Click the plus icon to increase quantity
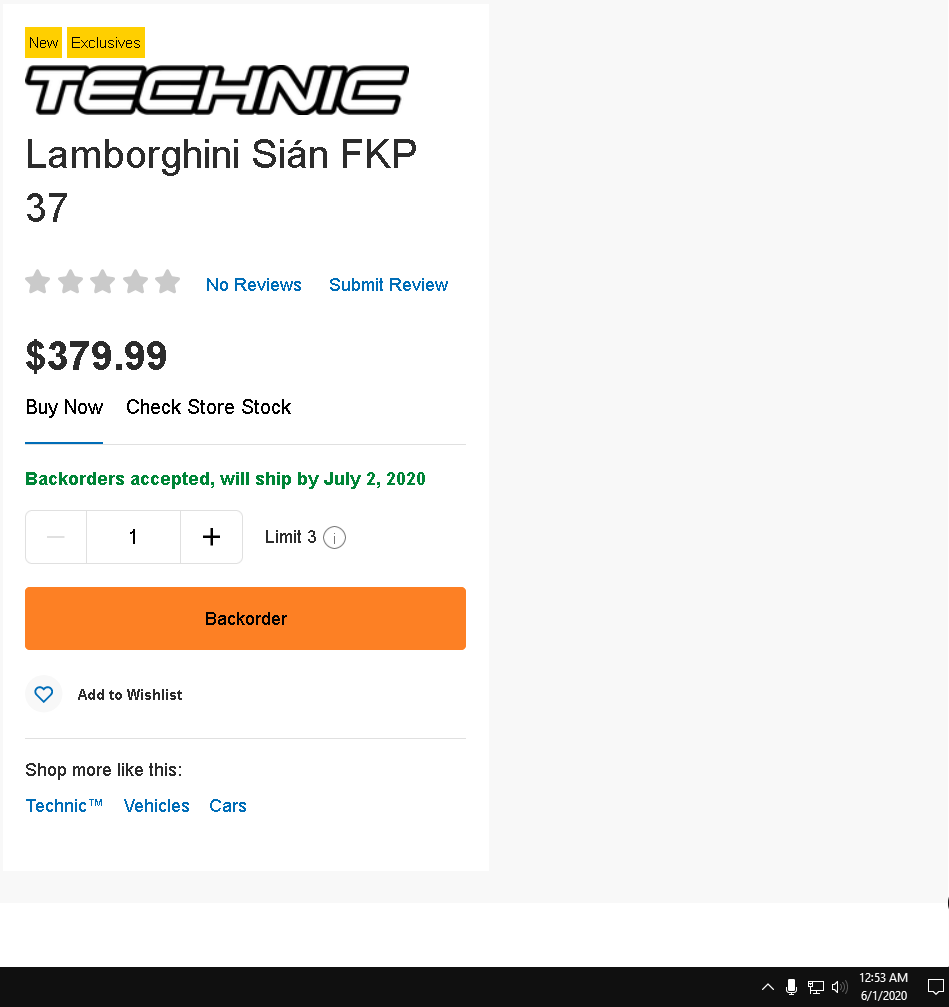 click(x=211, y=537)
